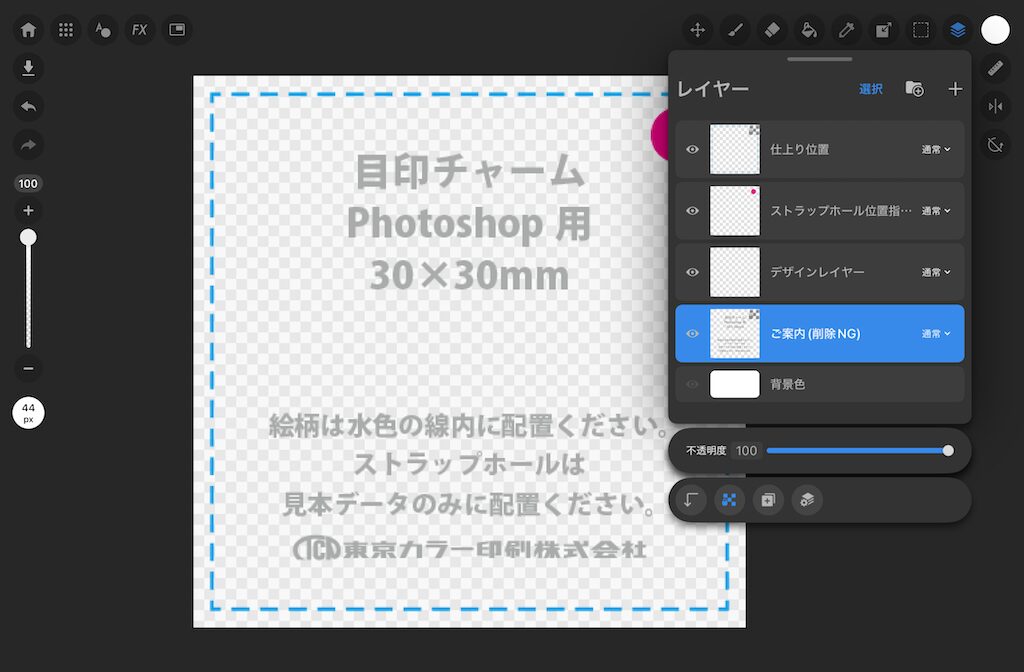Screen dimensions: 1024x672
Task: Click the レイヤー panel title
Action: (x=712, y=89)
